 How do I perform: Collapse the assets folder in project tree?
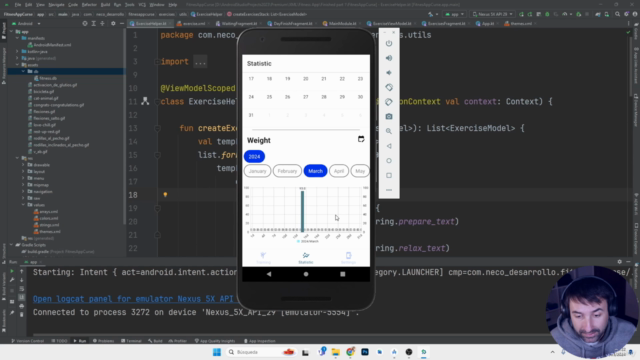(18, 65)
